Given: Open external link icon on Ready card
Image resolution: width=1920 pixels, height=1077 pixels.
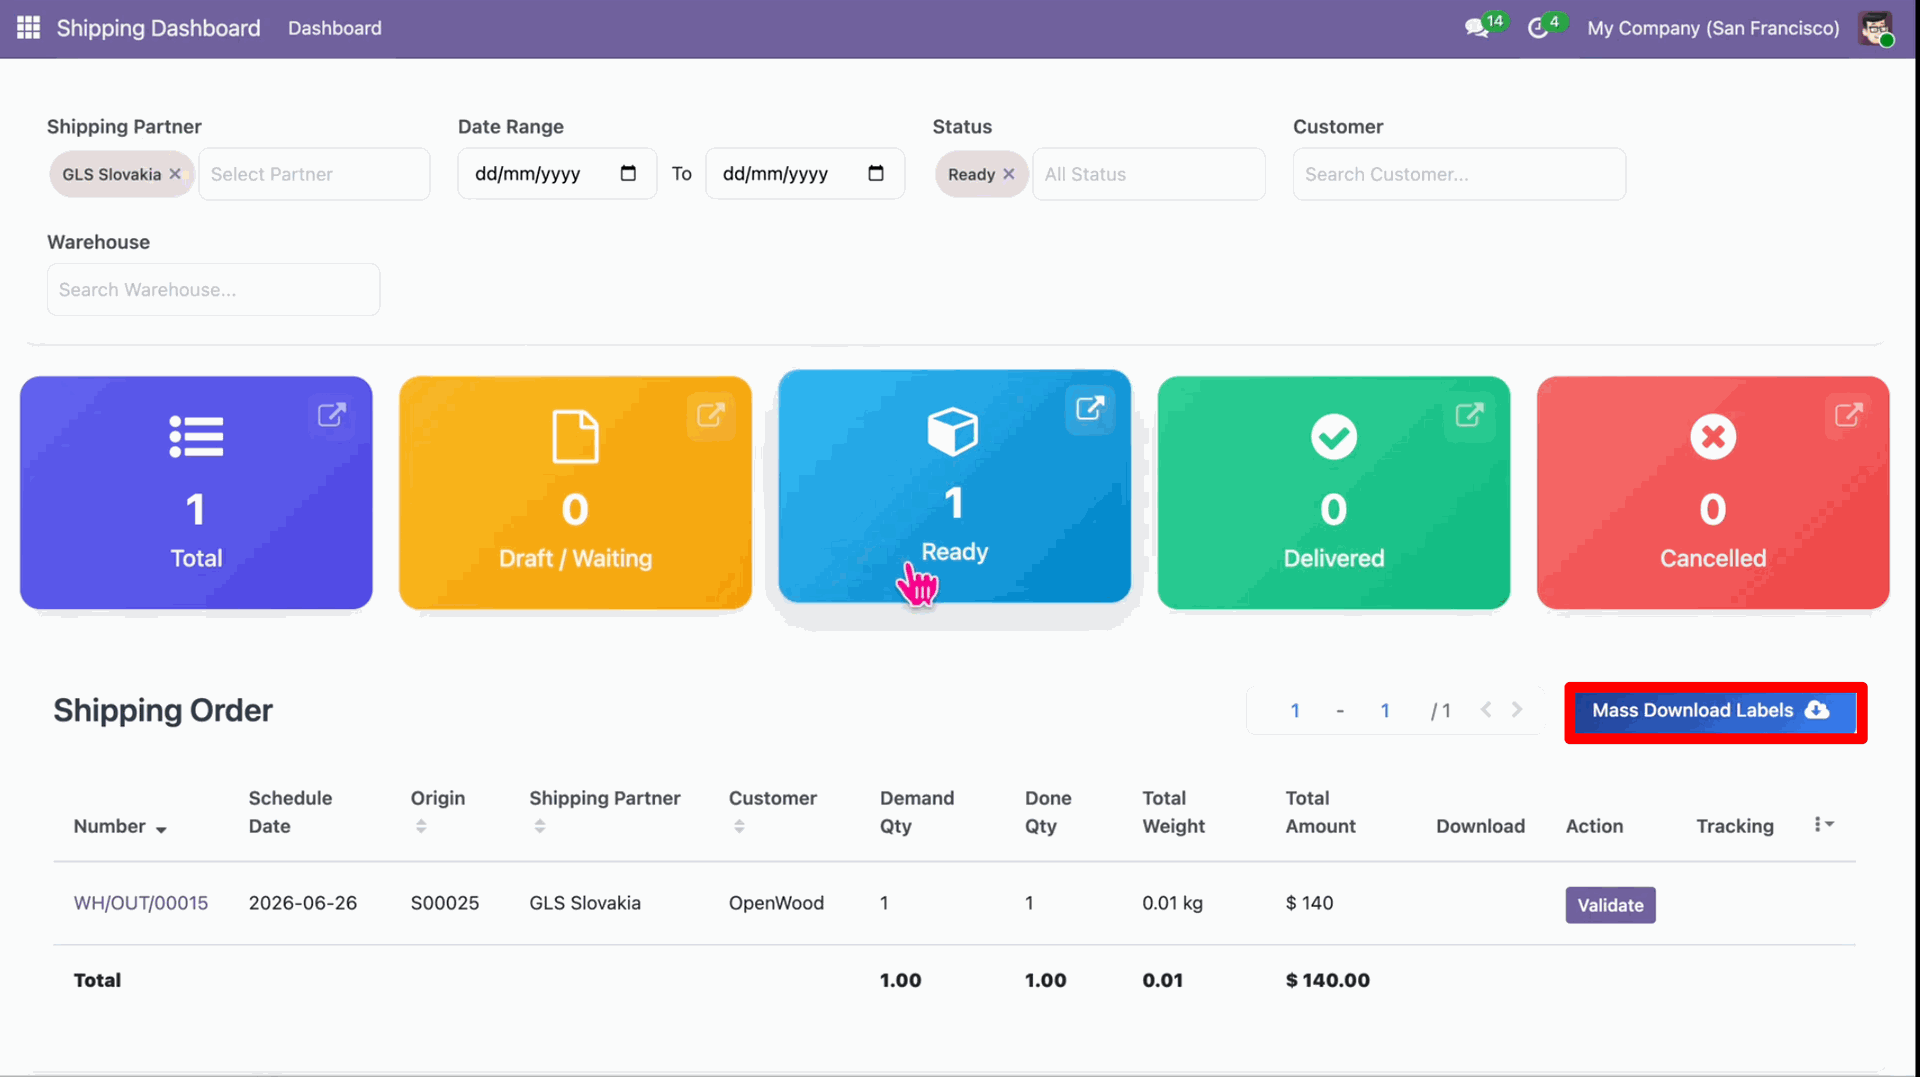Looking at the screenshot, I should click(1090, 408).
